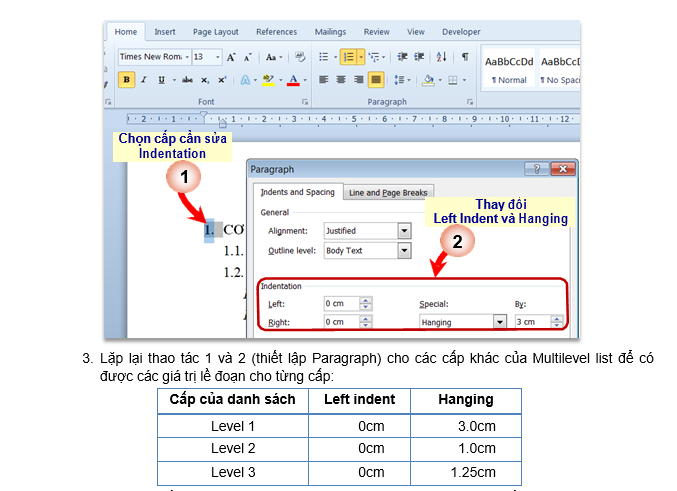Viewport: 677px width, 491px height.
Task: Apply Underline formatting
Action: pos(159,80)
